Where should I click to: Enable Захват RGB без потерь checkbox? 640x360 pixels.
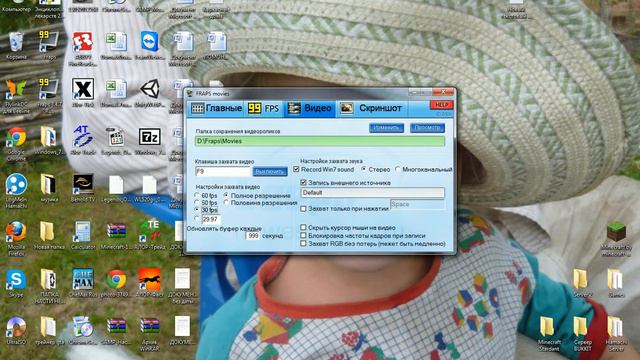click(x=303, y=244)
